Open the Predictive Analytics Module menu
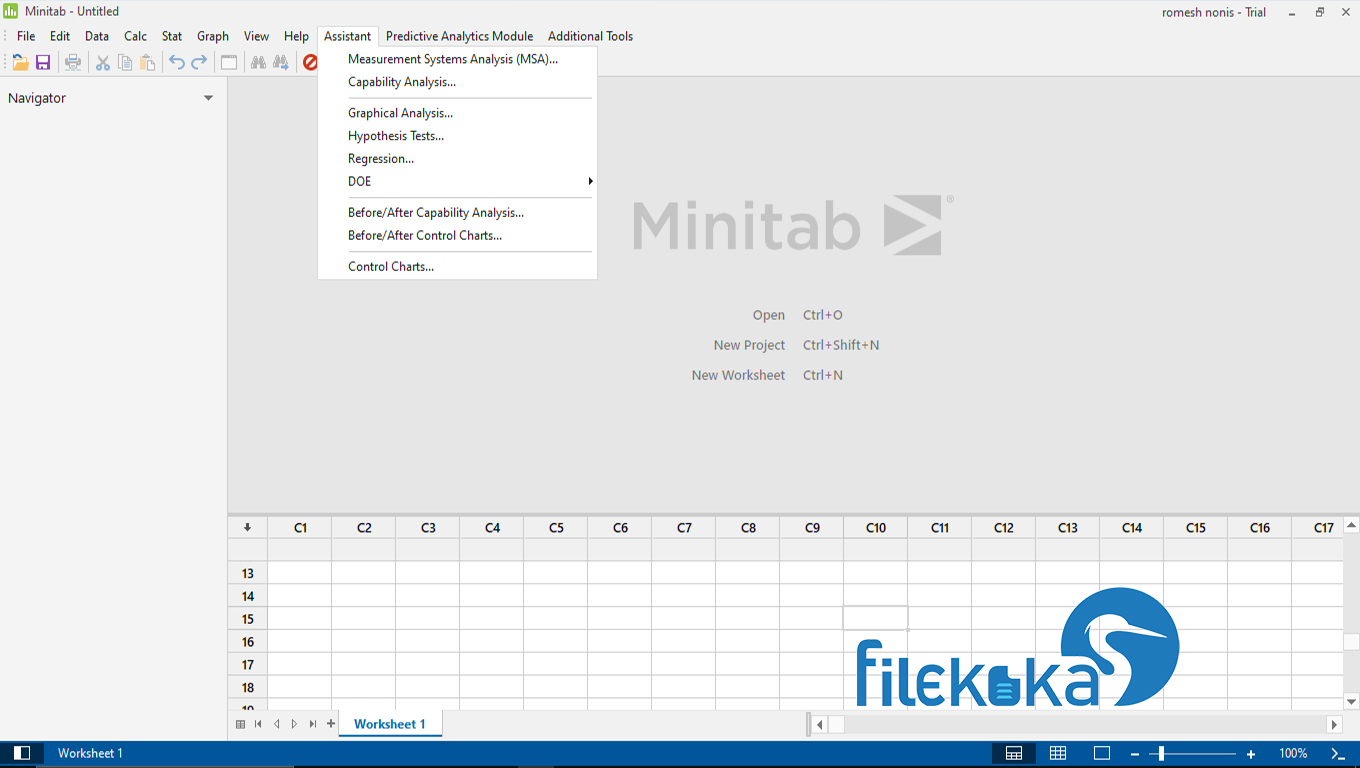 (460, 36)
